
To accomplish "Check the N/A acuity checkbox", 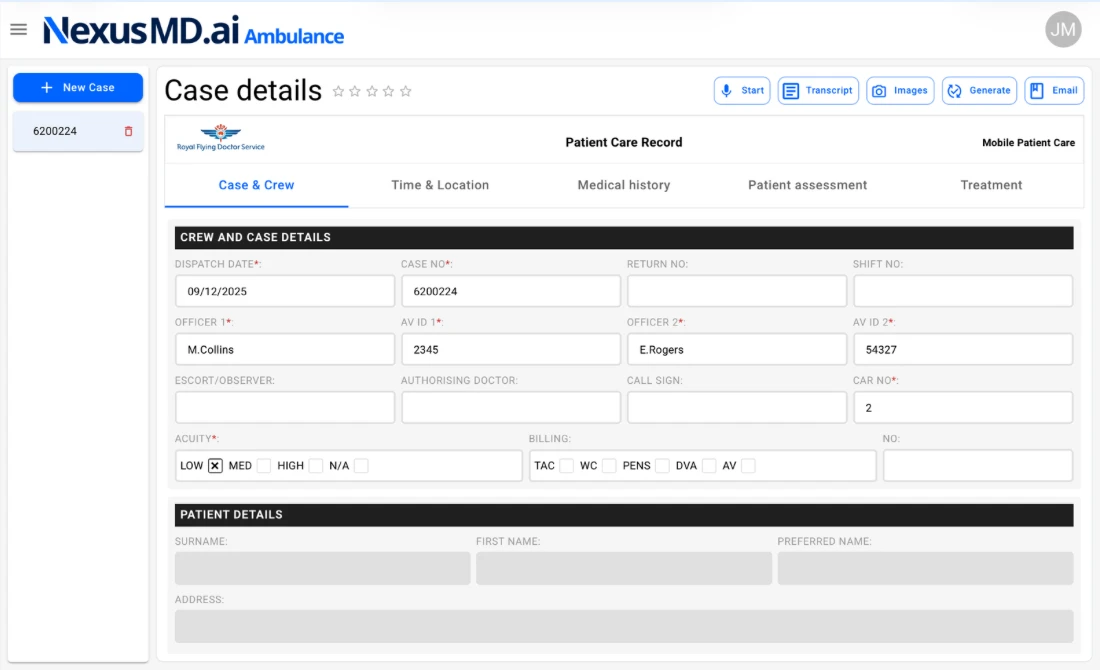I will (x=361, y=466).
